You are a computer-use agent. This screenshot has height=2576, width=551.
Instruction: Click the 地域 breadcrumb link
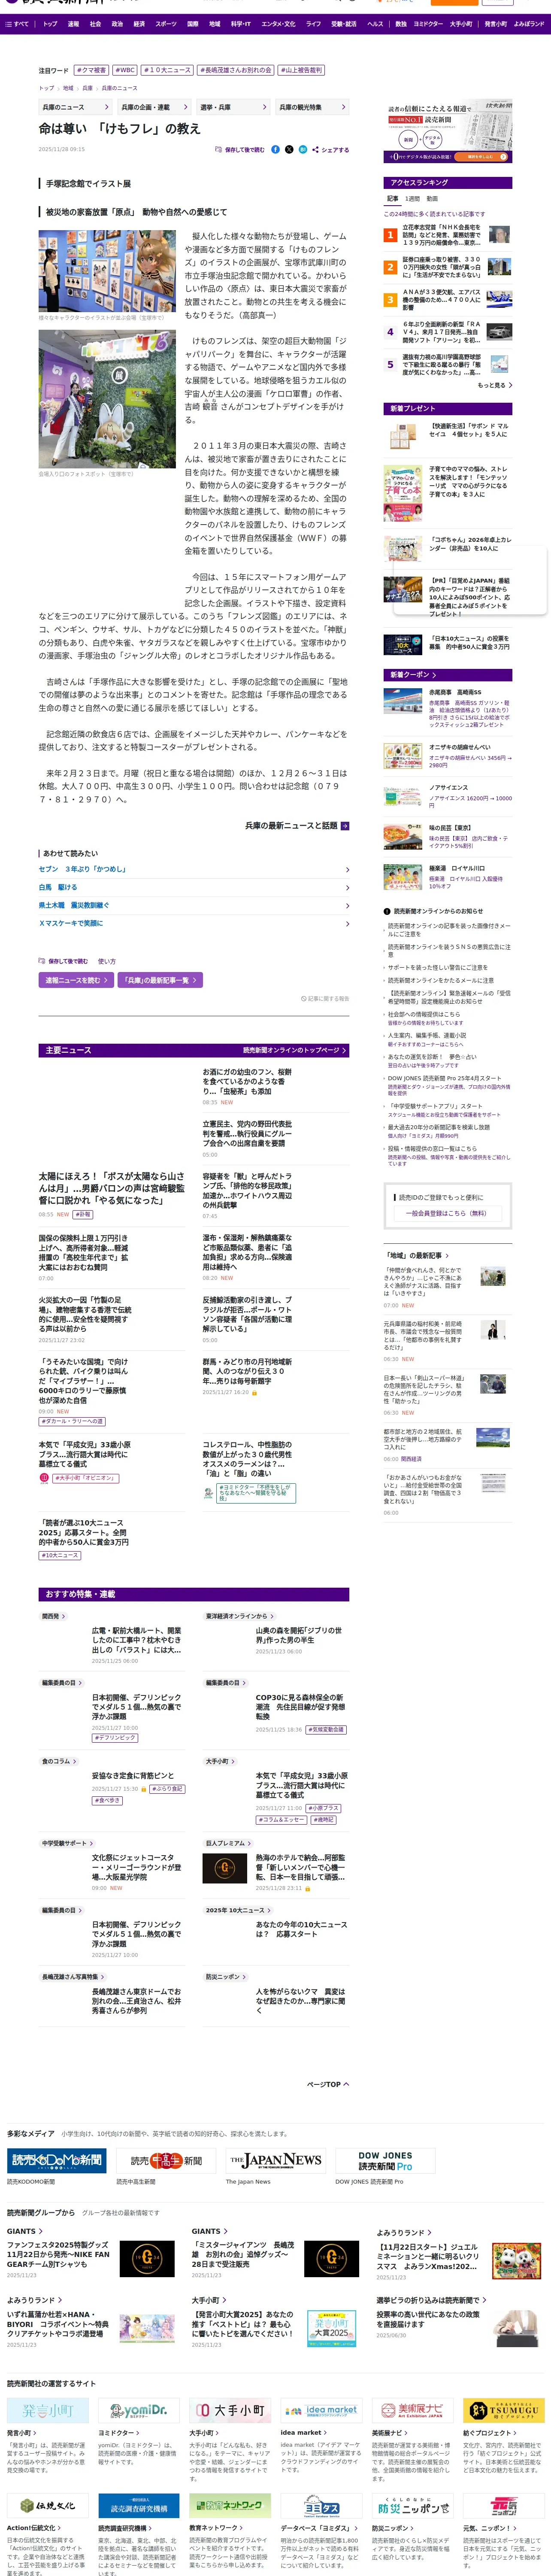[x=68, y=88]
